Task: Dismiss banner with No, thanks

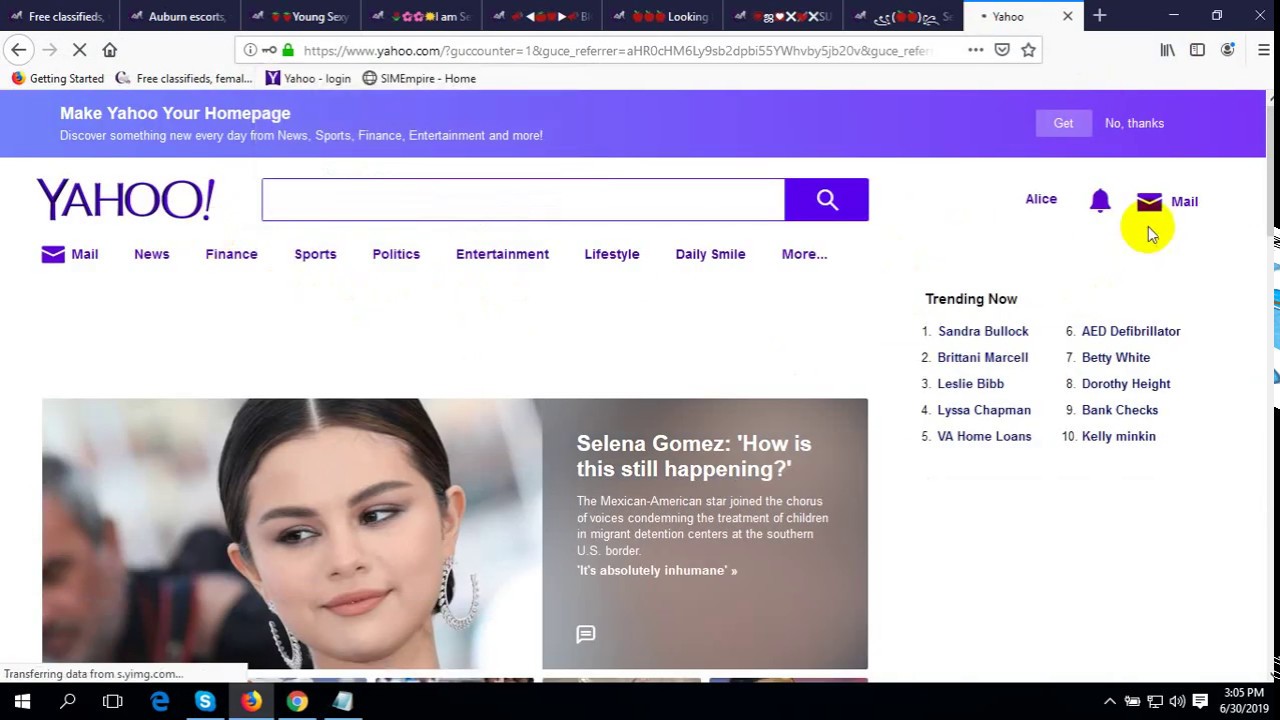Action: pyautogui.click(x=1134, y=123)
